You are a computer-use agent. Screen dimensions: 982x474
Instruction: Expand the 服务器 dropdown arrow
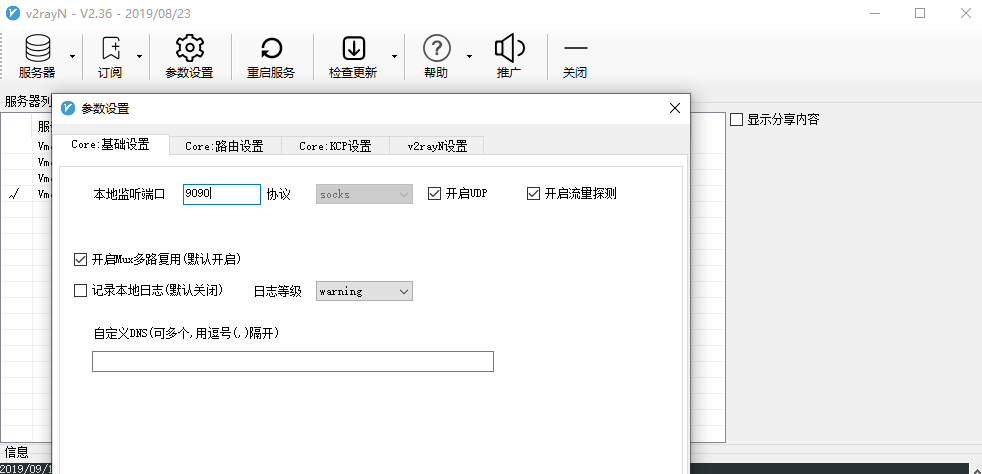pos(73,56)
